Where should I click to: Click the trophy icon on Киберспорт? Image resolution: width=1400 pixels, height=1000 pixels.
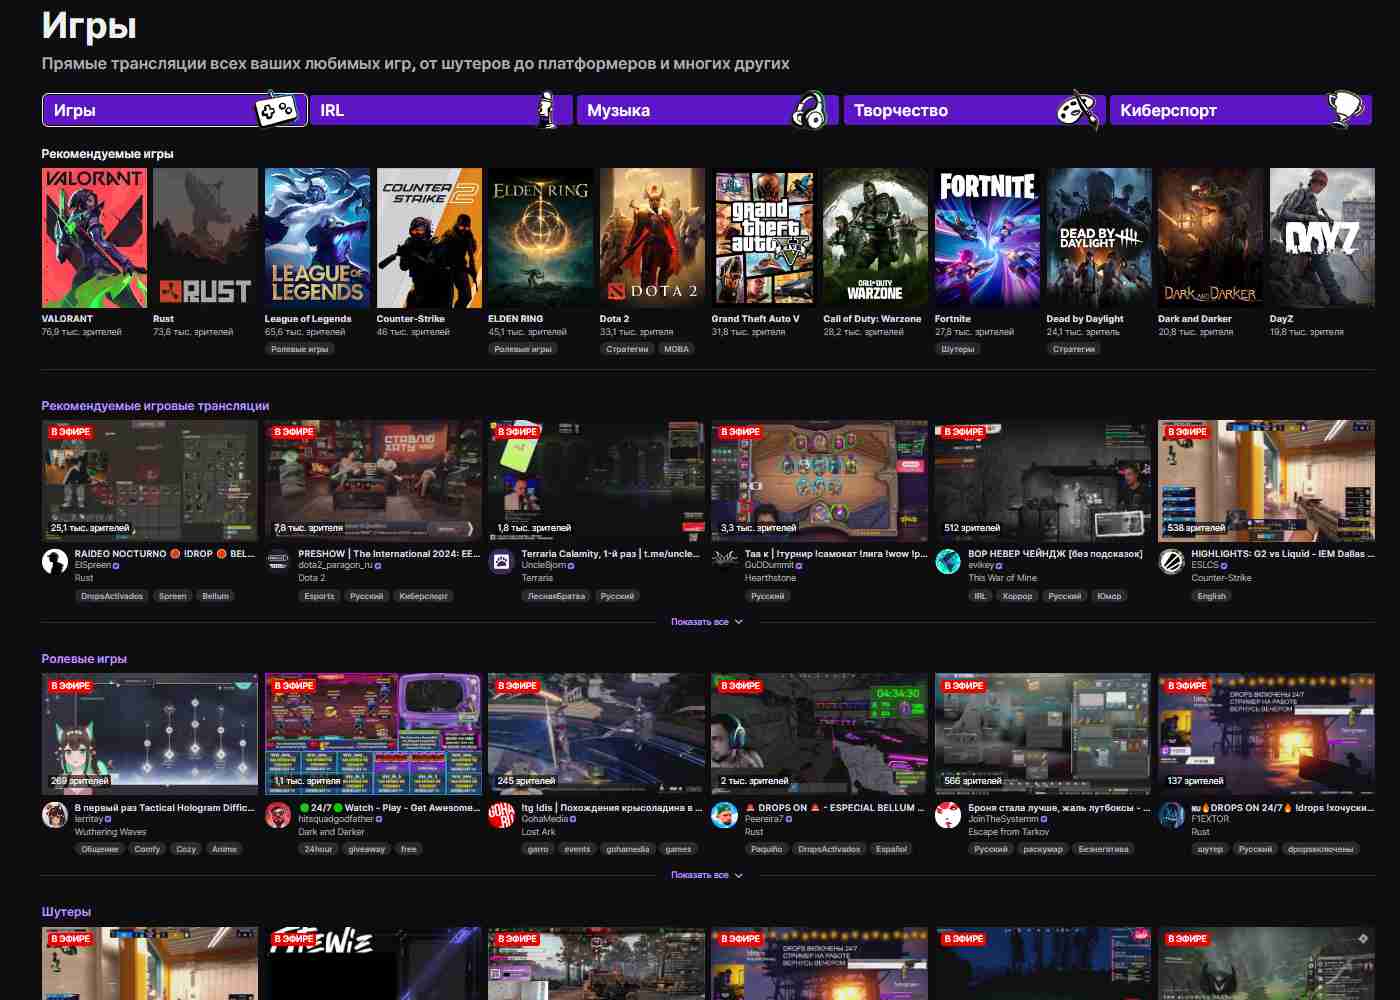(x=1345, y=110)
